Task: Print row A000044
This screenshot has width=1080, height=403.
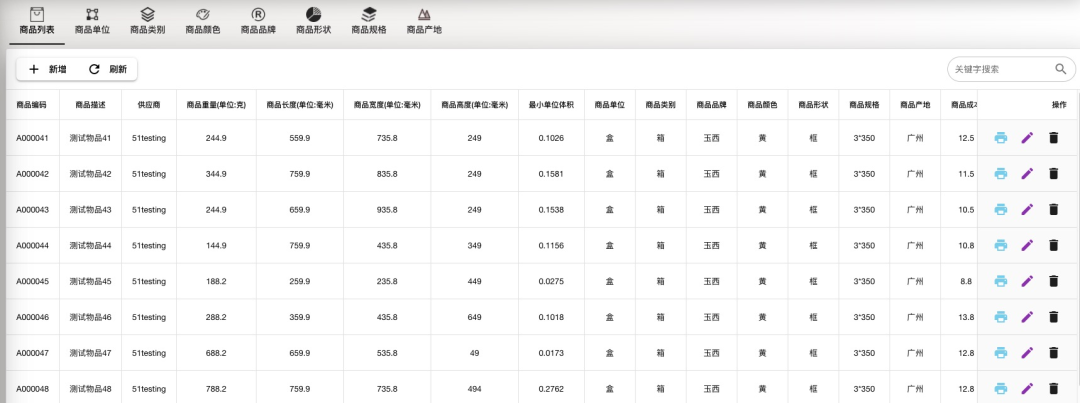Action: point(1001,245)
